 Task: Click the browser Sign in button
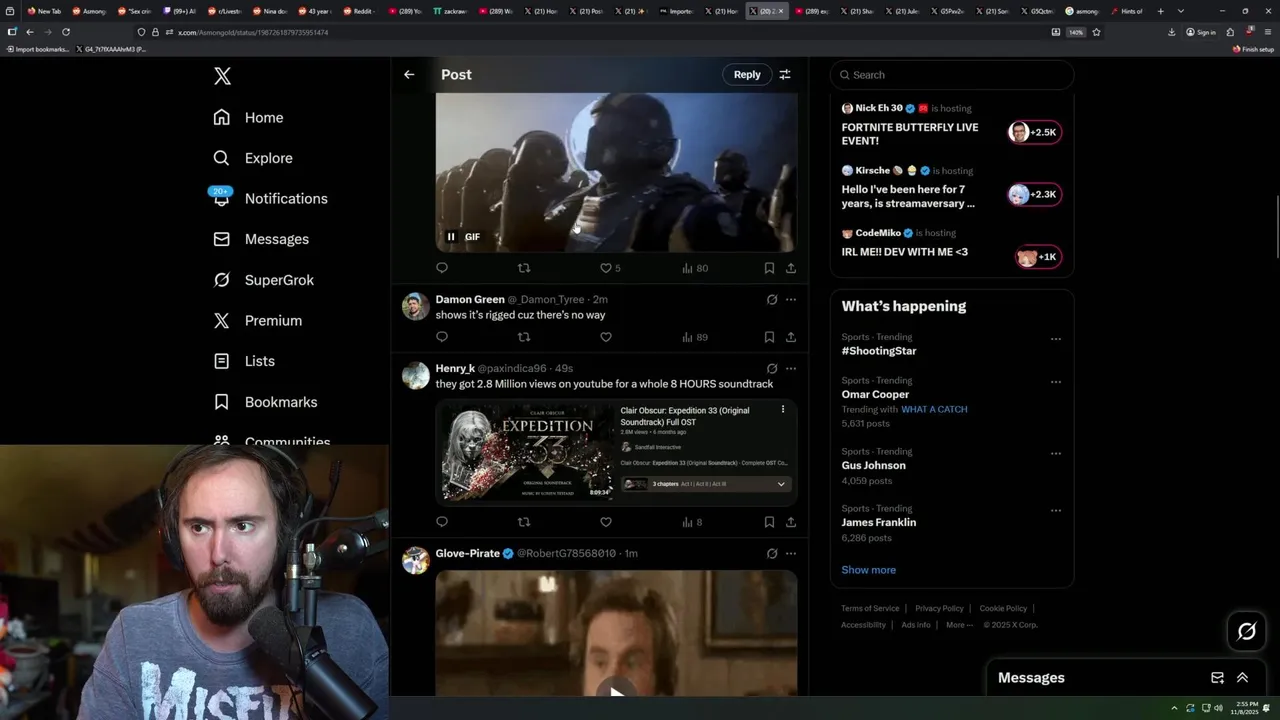pos(1201,32)
